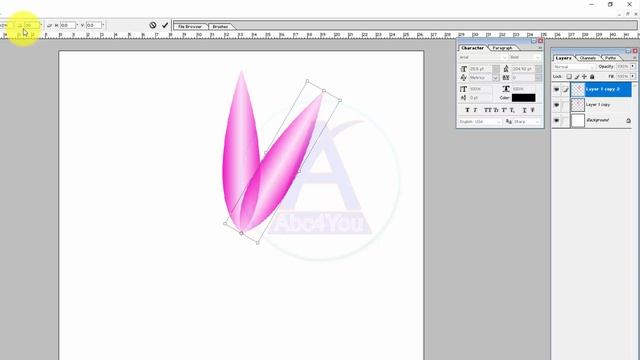The image size is (640, 360).
Task: Open the Character panel flyout menu
Action: pyautogui.click(x=540, y=48)
